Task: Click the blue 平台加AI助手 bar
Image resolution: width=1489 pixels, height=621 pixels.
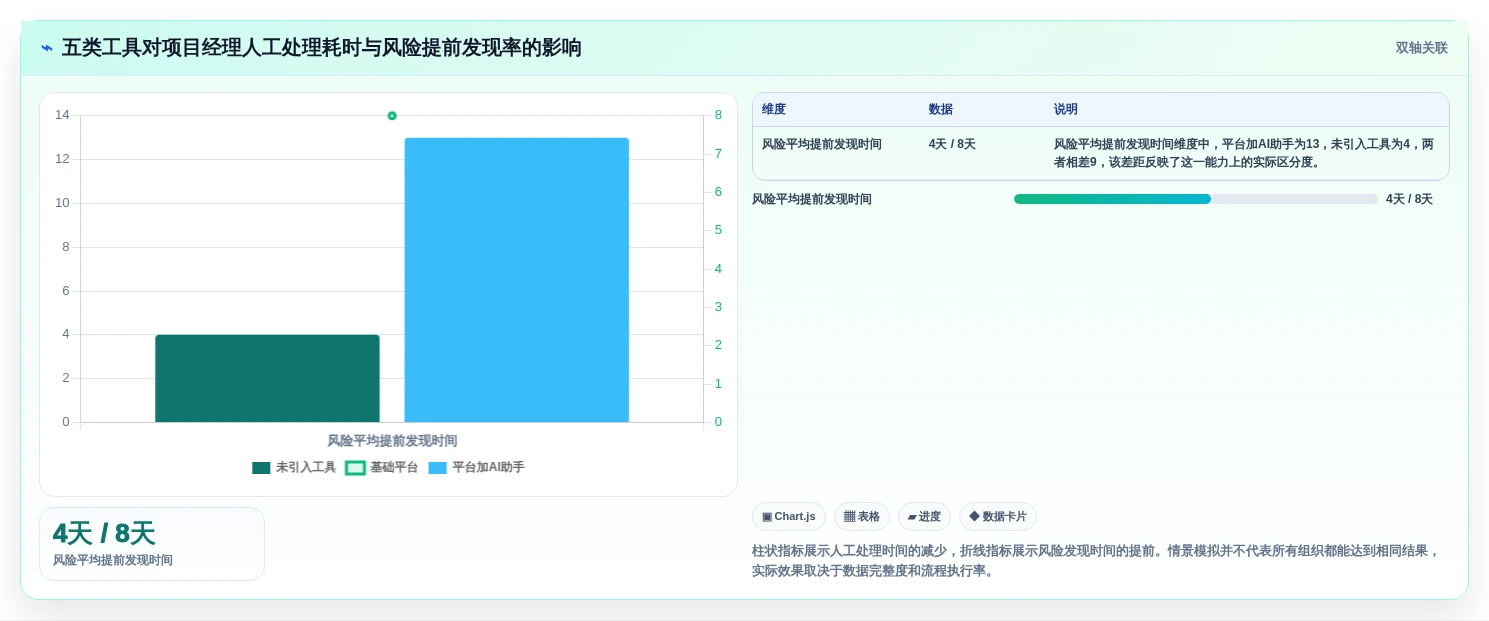Action: 517,280
